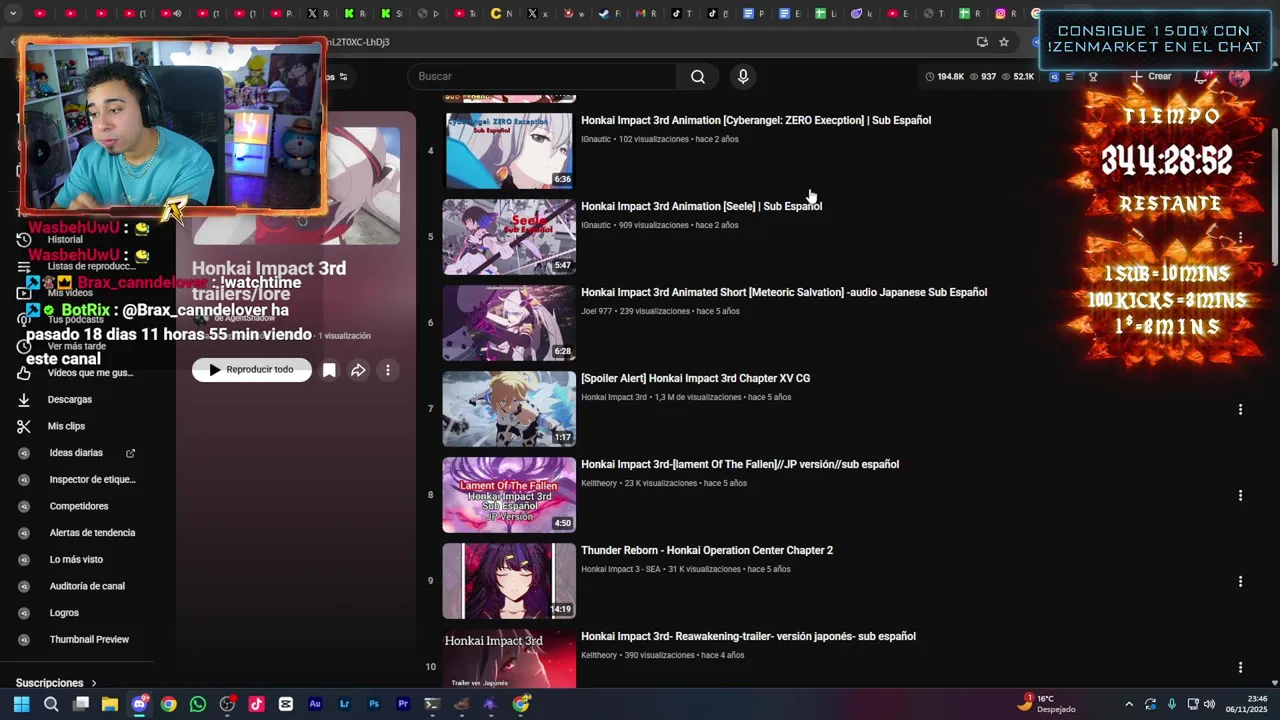Click the magnifier search button beside Buscar
This screenshot has width=1280, height=720.
pos(698,77)
